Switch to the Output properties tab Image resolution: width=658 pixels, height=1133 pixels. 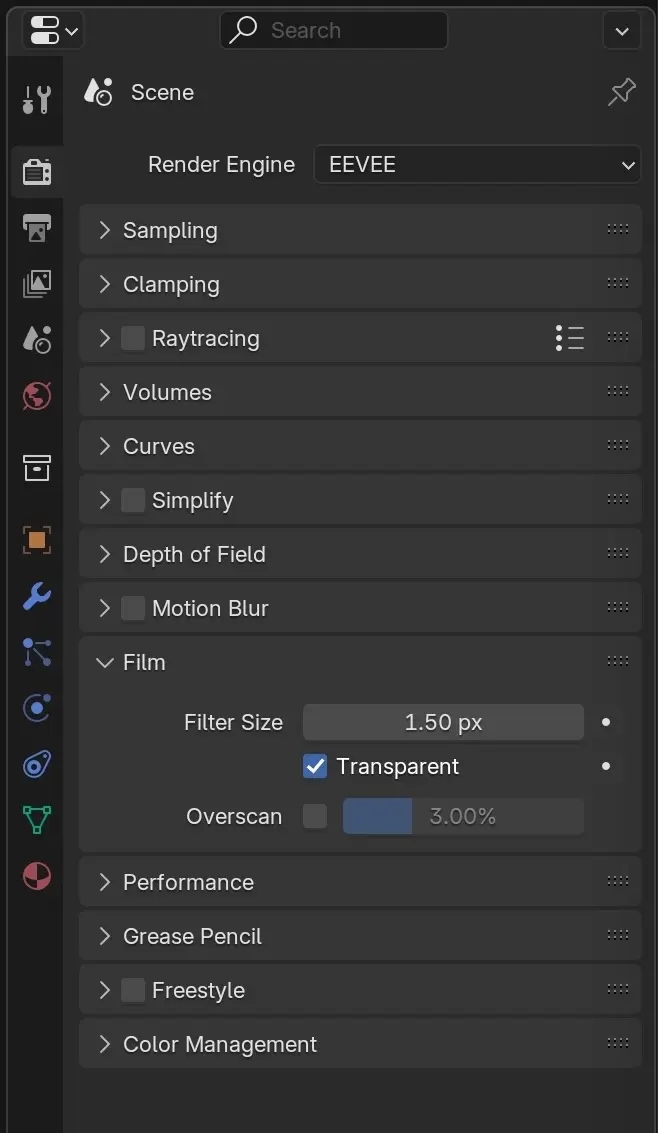pyautogui.click(x=37, y=227)
